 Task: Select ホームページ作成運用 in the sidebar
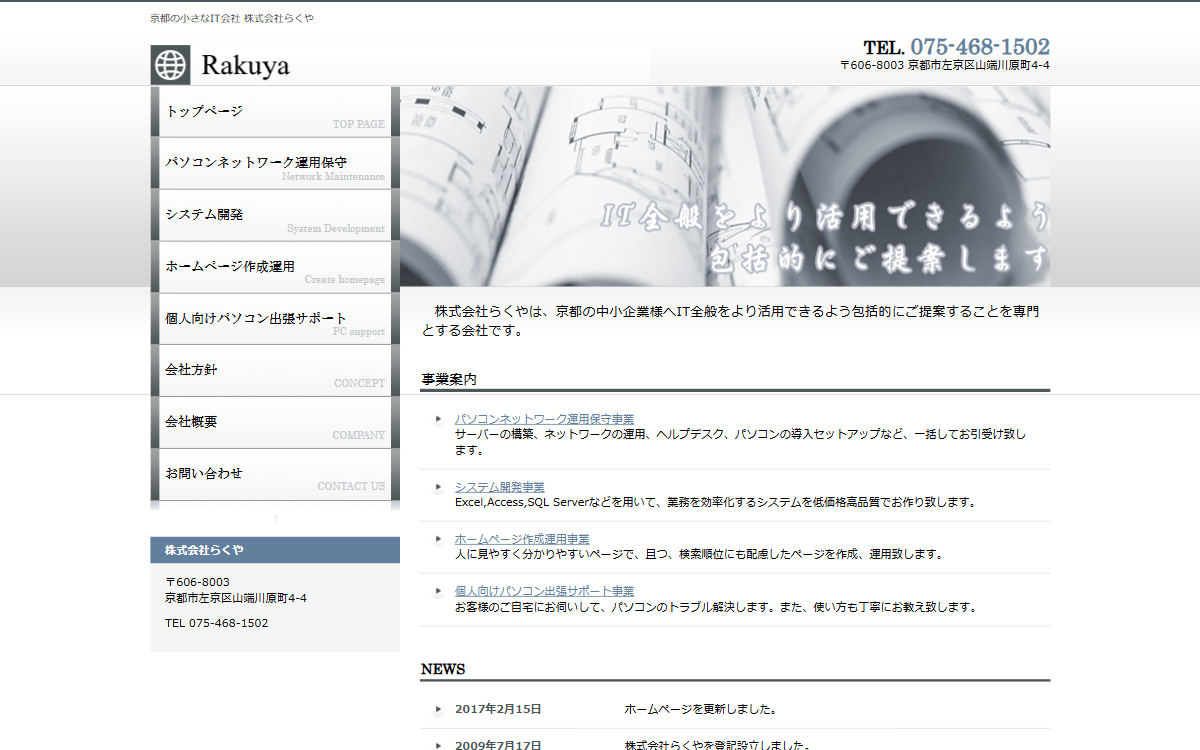275,267
